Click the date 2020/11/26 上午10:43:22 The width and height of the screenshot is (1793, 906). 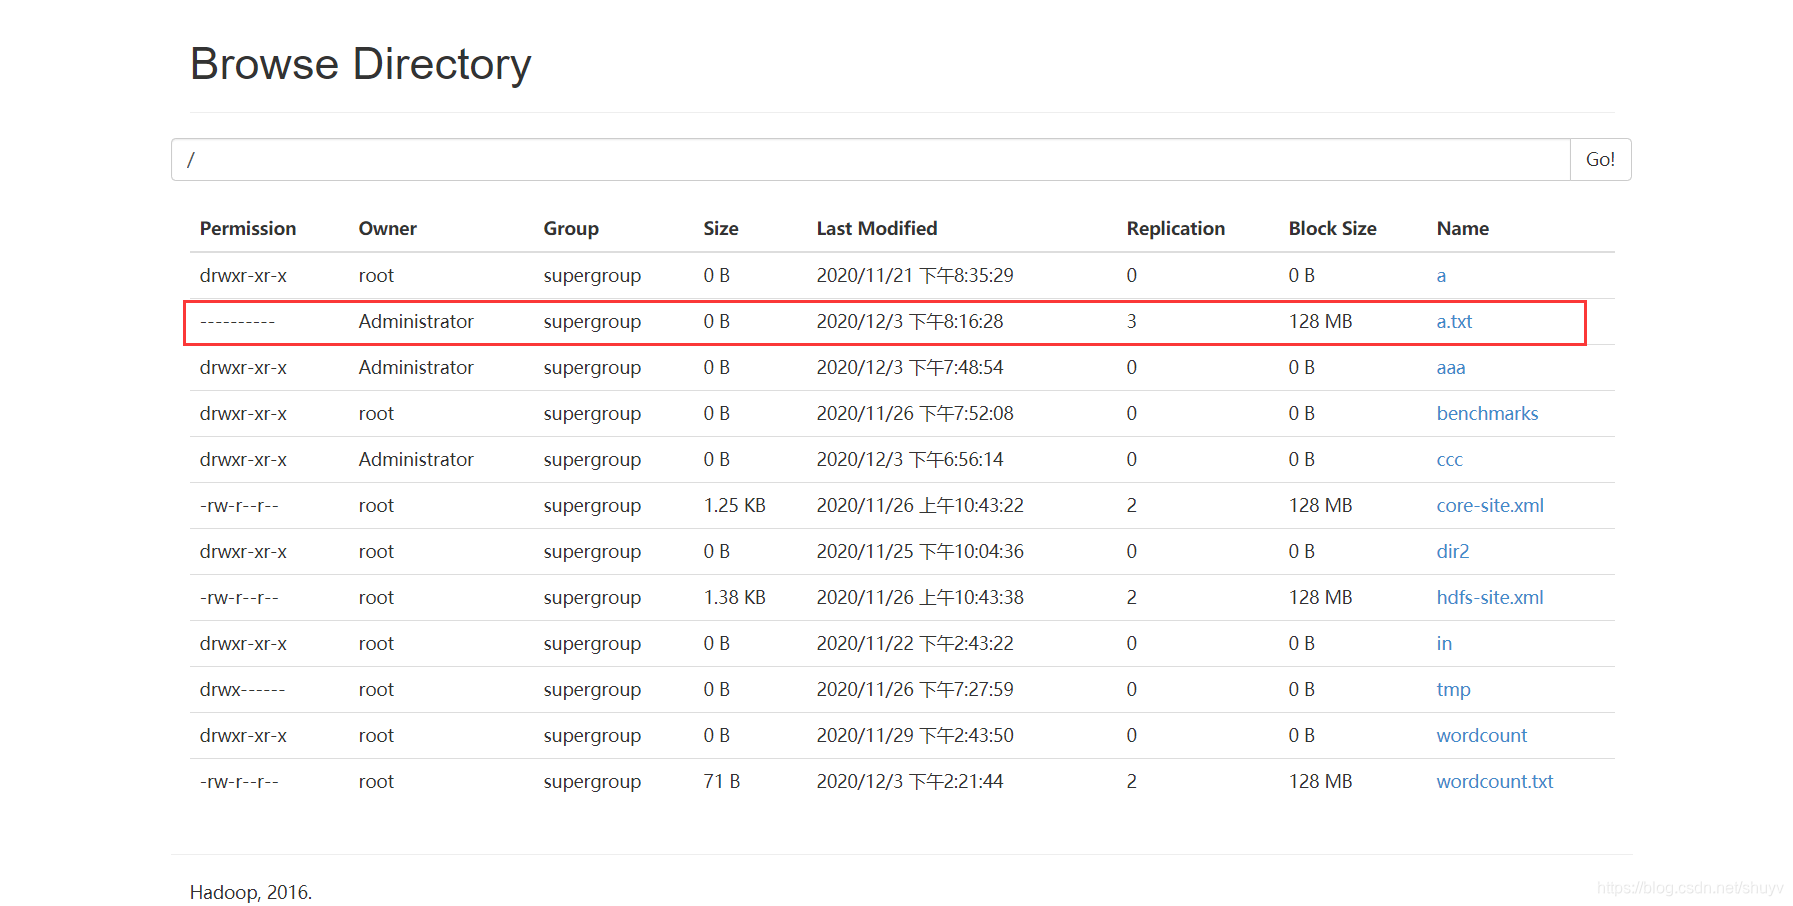point(920,506)
